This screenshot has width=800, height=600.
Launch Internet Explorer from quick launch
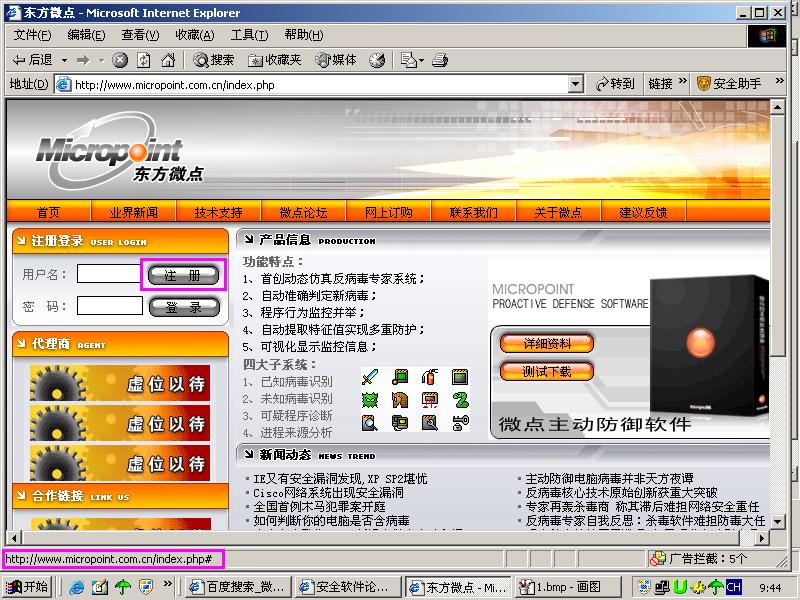(77, 587)
